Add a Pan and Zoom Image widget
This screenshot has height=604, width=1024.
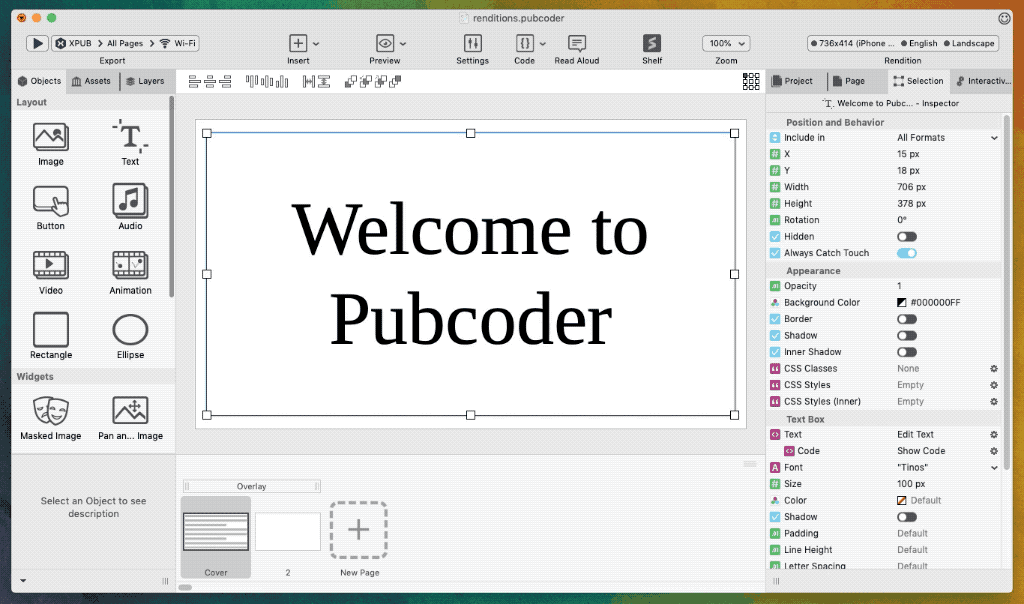[x=130, y=418]
